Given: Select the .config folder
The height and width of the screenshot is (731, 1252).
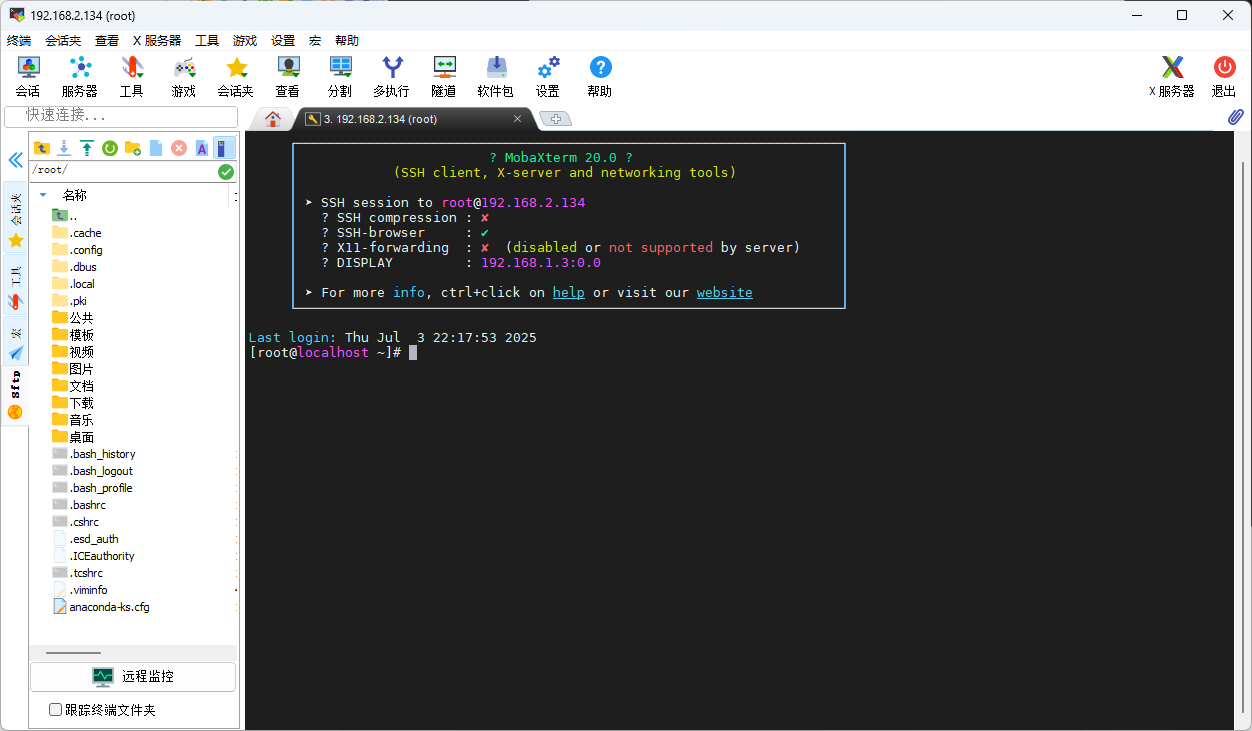Looking at the screenshot, I should 77,250.
